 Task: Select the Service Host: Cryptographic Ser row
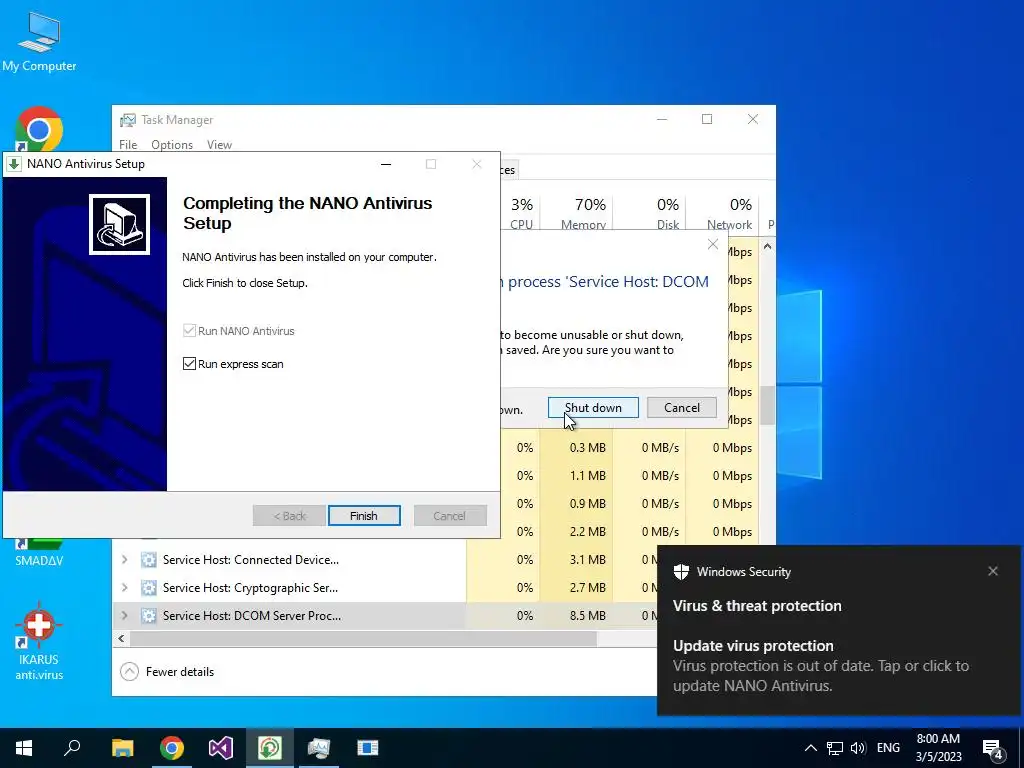385,588
